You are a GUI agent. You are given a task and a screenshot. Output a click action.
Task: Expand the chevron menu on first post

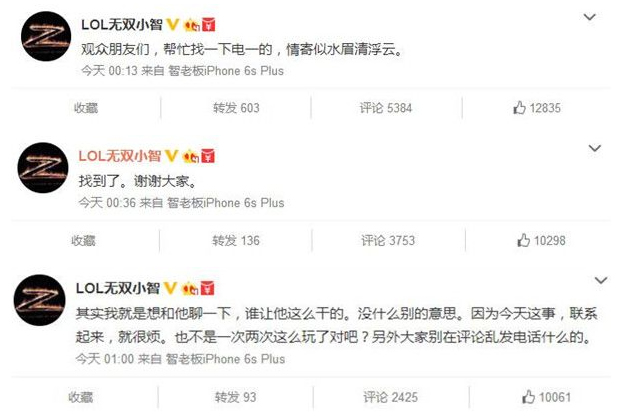pyautogui.click(x=590, y=17)
